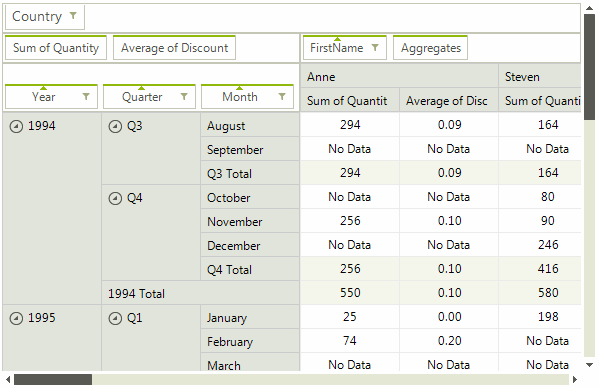The width and height of the screenshot is (599, 388).
Task: Collapse the Q3 quarter group
Action: pos(115,126)
